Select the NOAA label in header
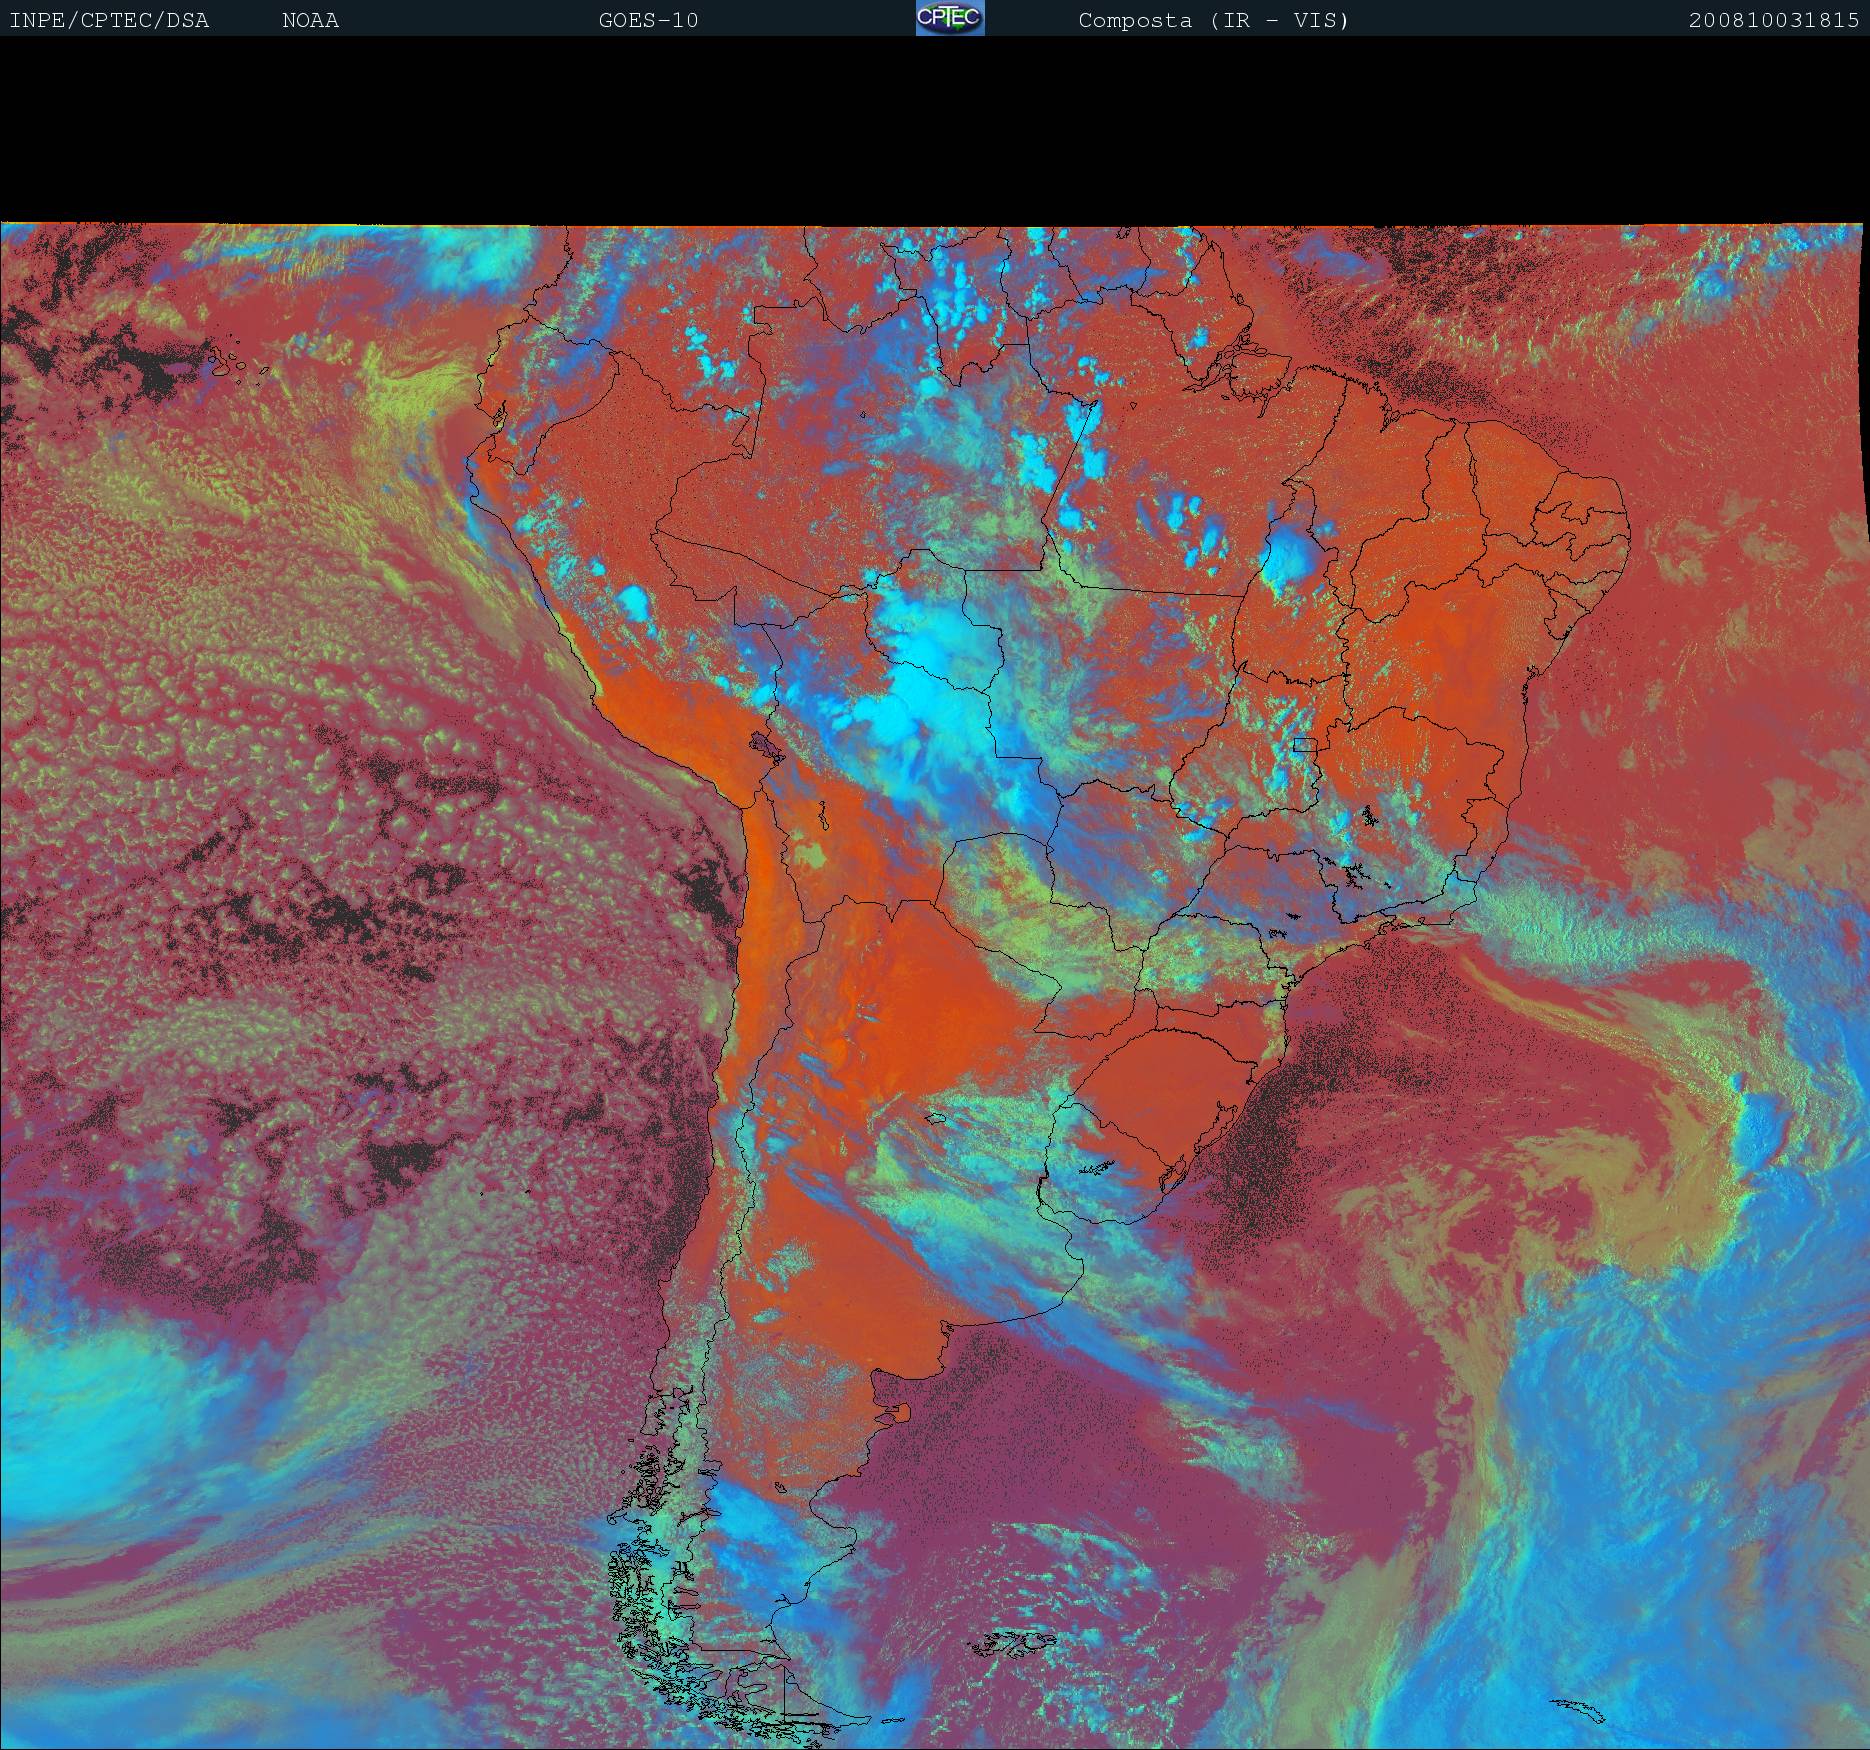 tap(310, 20)
